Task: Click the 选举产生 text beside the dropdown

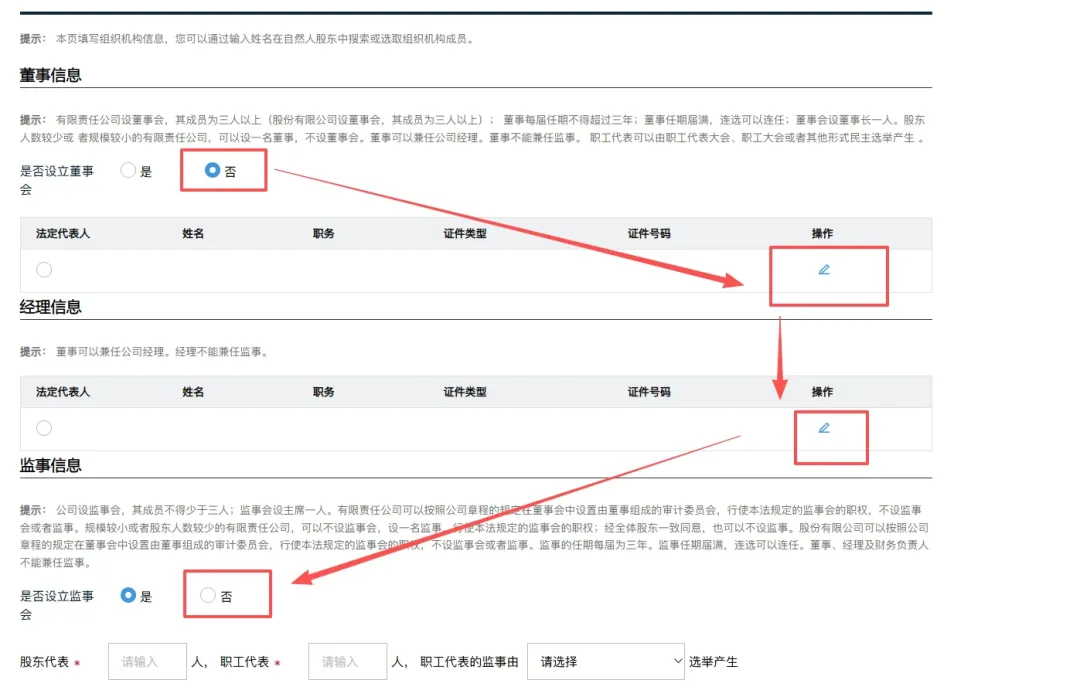Action: [x=711, y=661]
